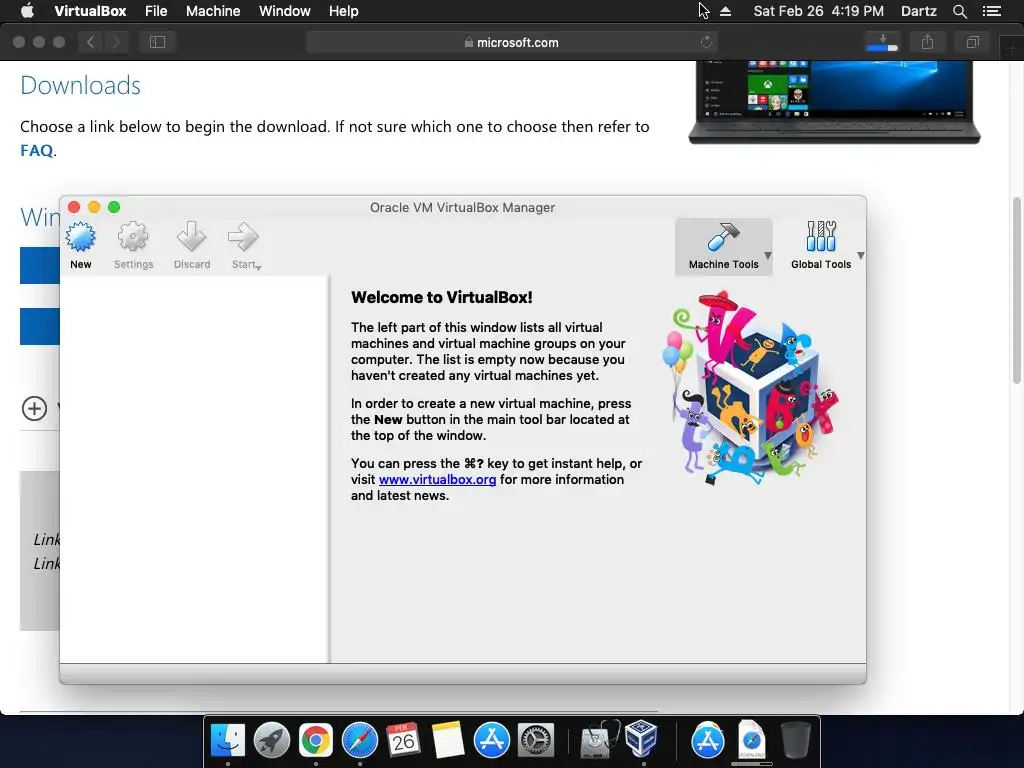Screen dimensions: 1024x768
Task: Click the date and time in menu bar
Action: 818,11
